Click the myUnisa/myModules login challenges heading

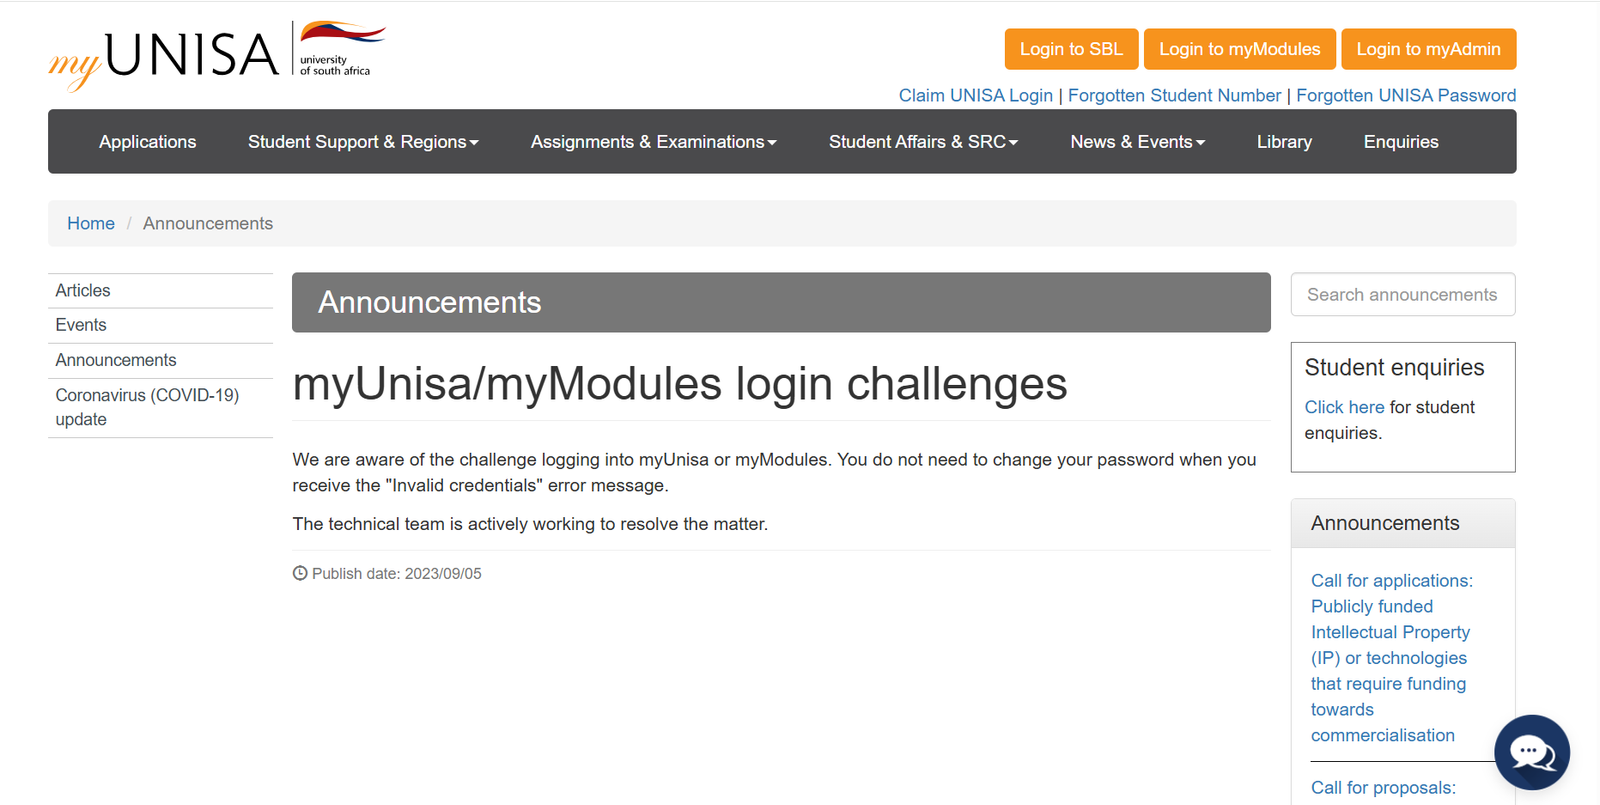pos(680,384)
